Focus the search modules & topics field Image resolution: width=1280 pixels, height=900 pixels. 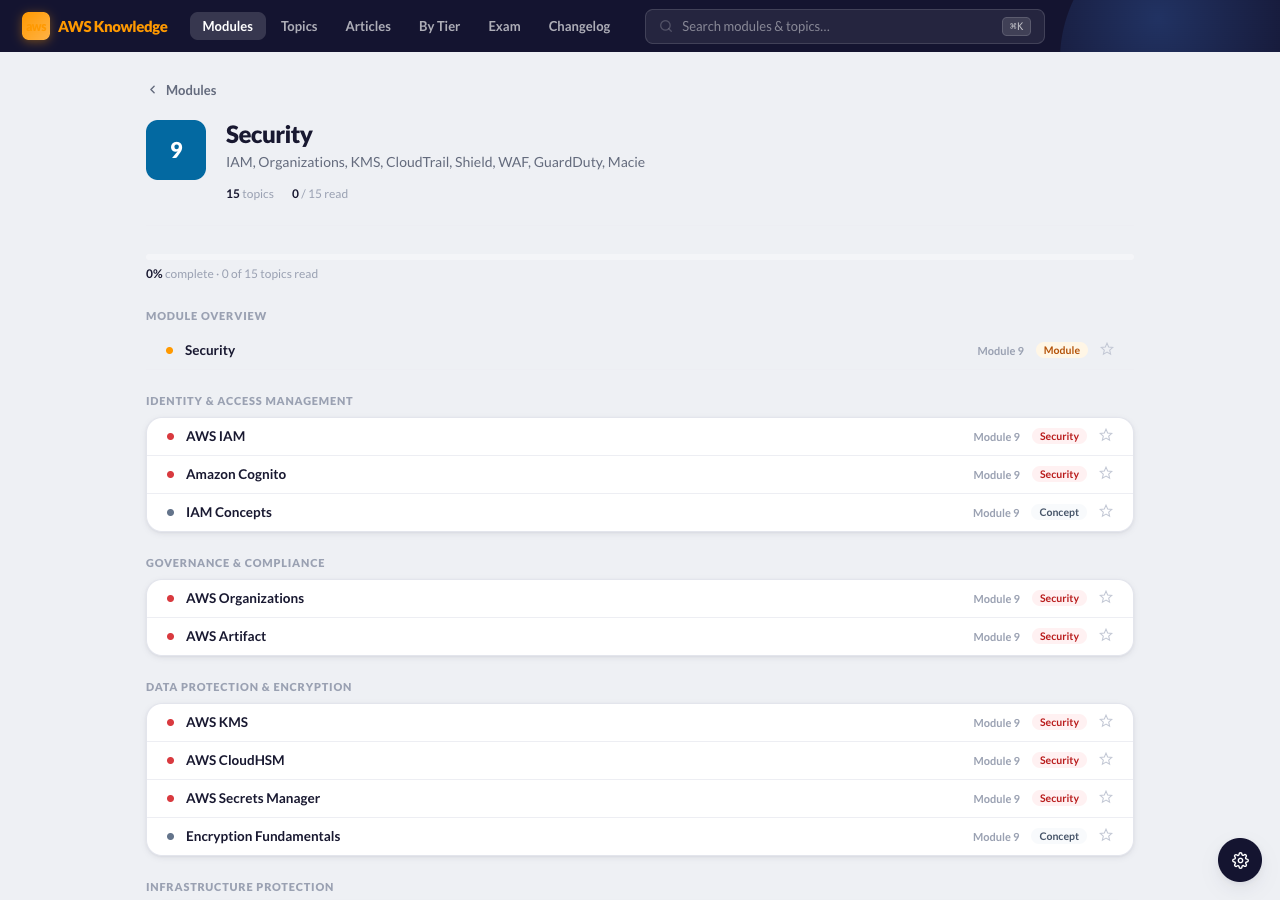tap(845, 26)
